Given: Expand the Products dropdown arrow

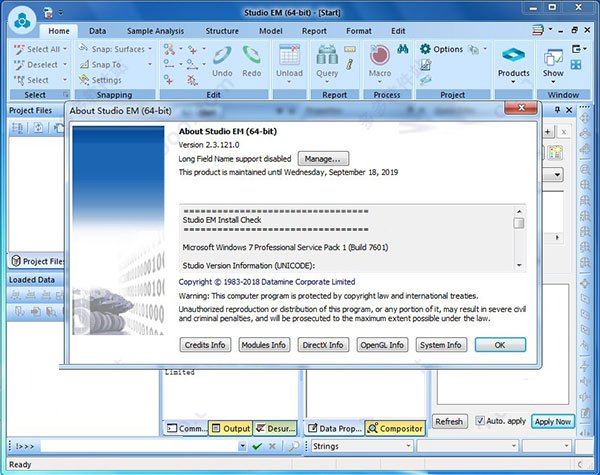Looking at the screenshot, I should pos(513,82).
